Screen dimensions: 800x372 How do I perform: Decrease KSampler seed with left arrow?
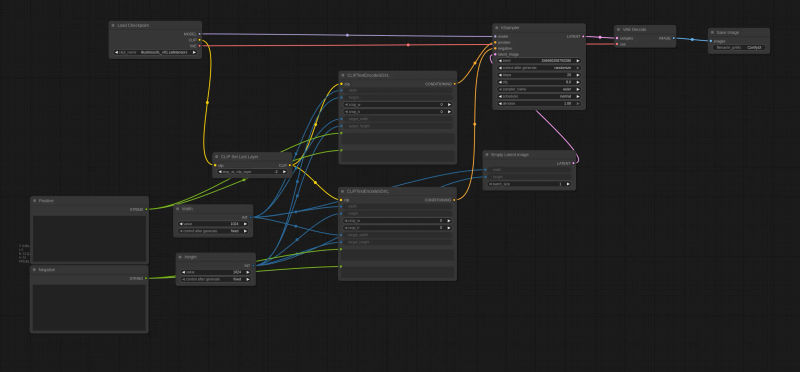pyautogui.click(x=500, y=60)
